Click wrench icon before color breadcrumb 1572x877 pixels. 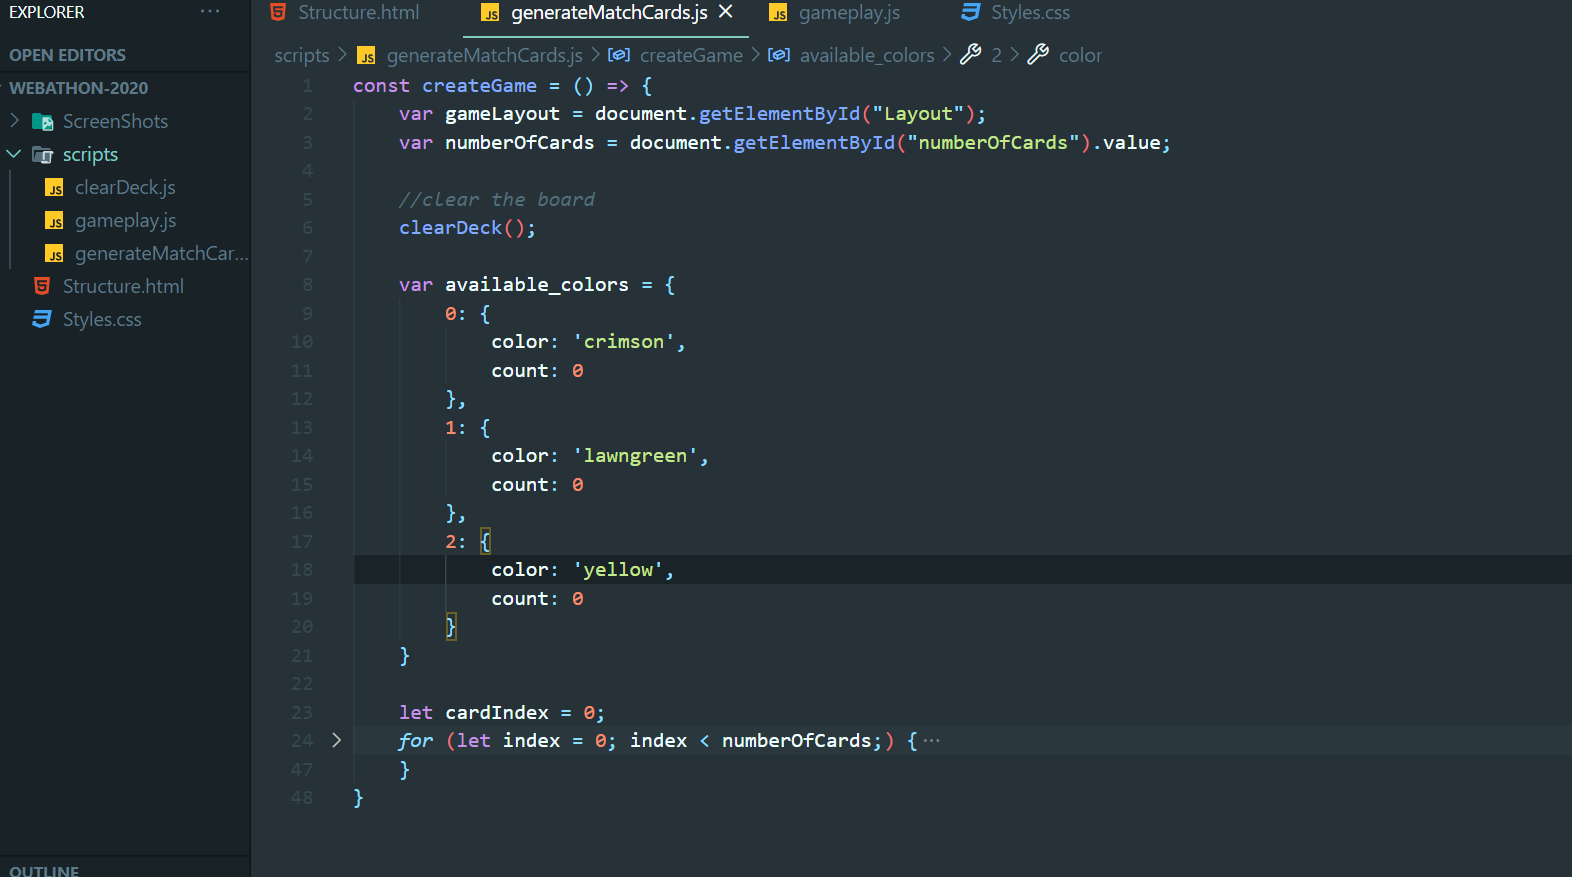1038,54
